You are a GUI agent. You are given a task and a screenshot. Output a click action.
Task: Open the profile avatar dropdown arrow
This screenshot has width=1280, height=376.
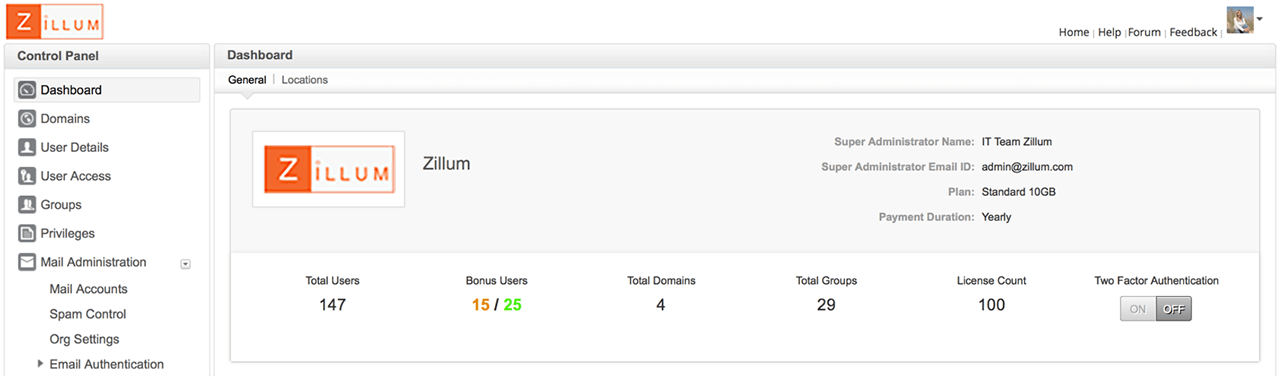coord(1260,19)
